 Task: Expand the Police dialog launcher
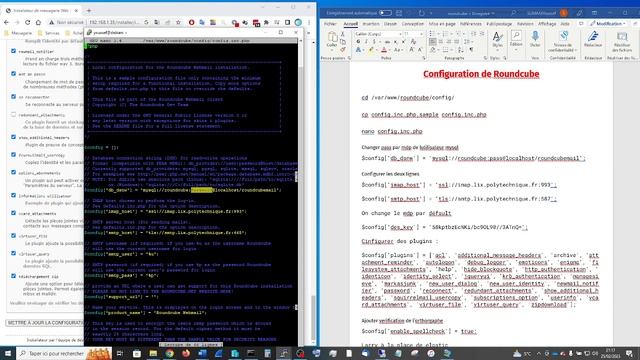424,58
